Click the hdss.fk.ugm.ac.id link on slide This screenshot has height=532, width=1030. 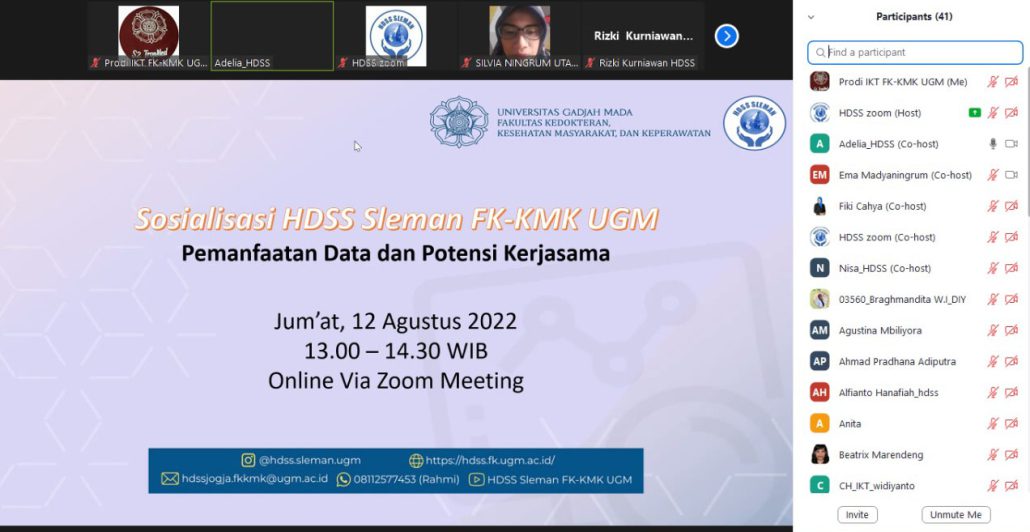point(490,460)
